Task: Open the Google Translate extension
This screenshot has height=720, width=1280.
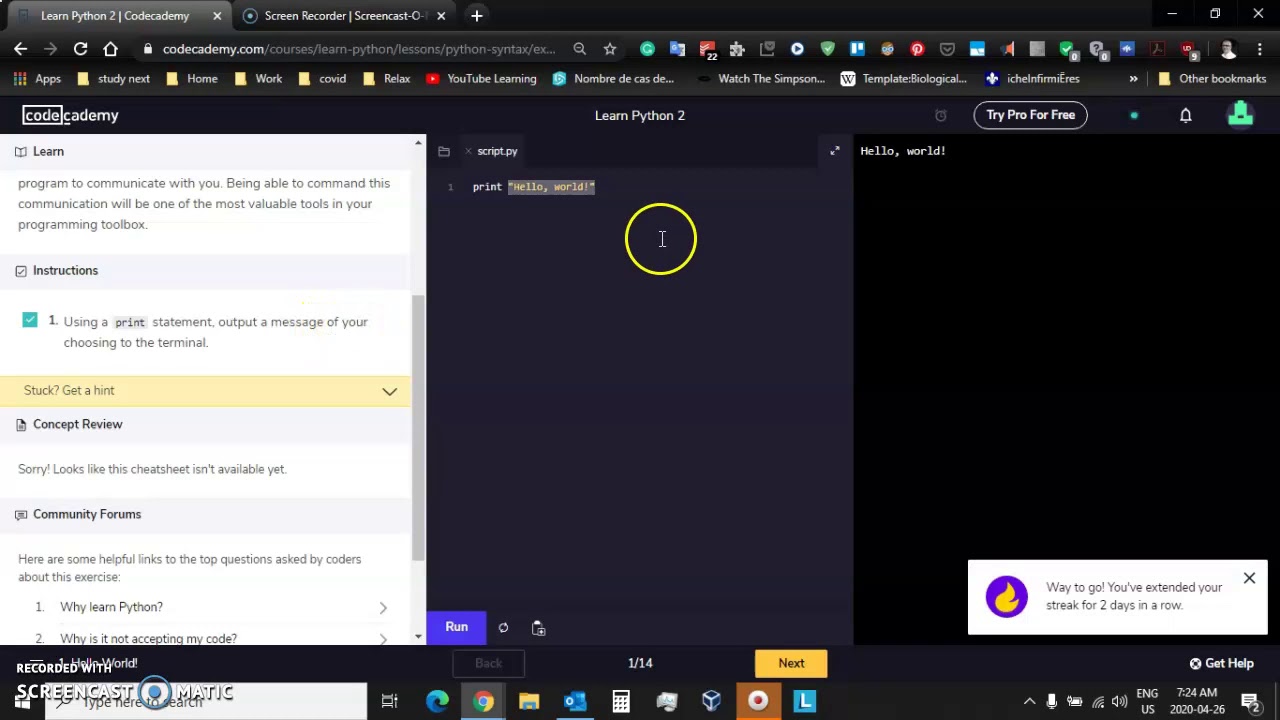Action: (677, 48)
